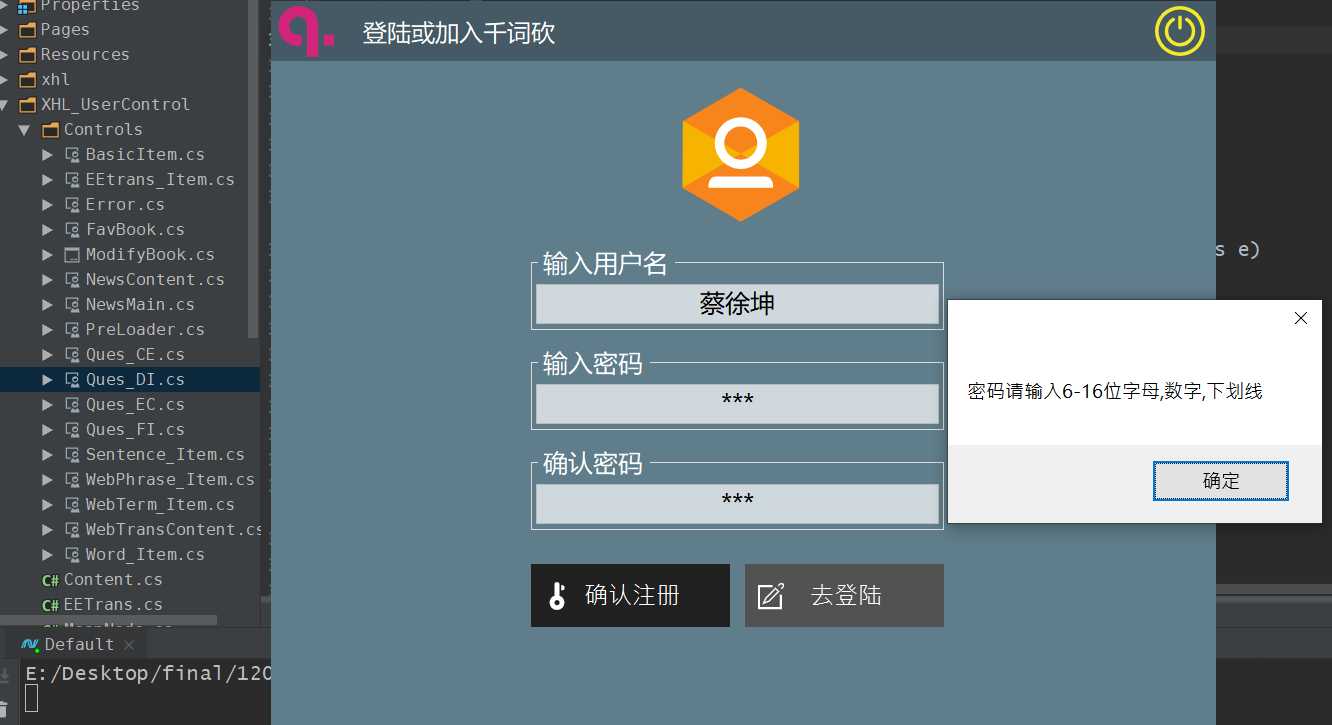Screen dimensions: 1332x725
Task: Select EEtrans_Item.cs in the tree
Action: [x=160, y=179]
